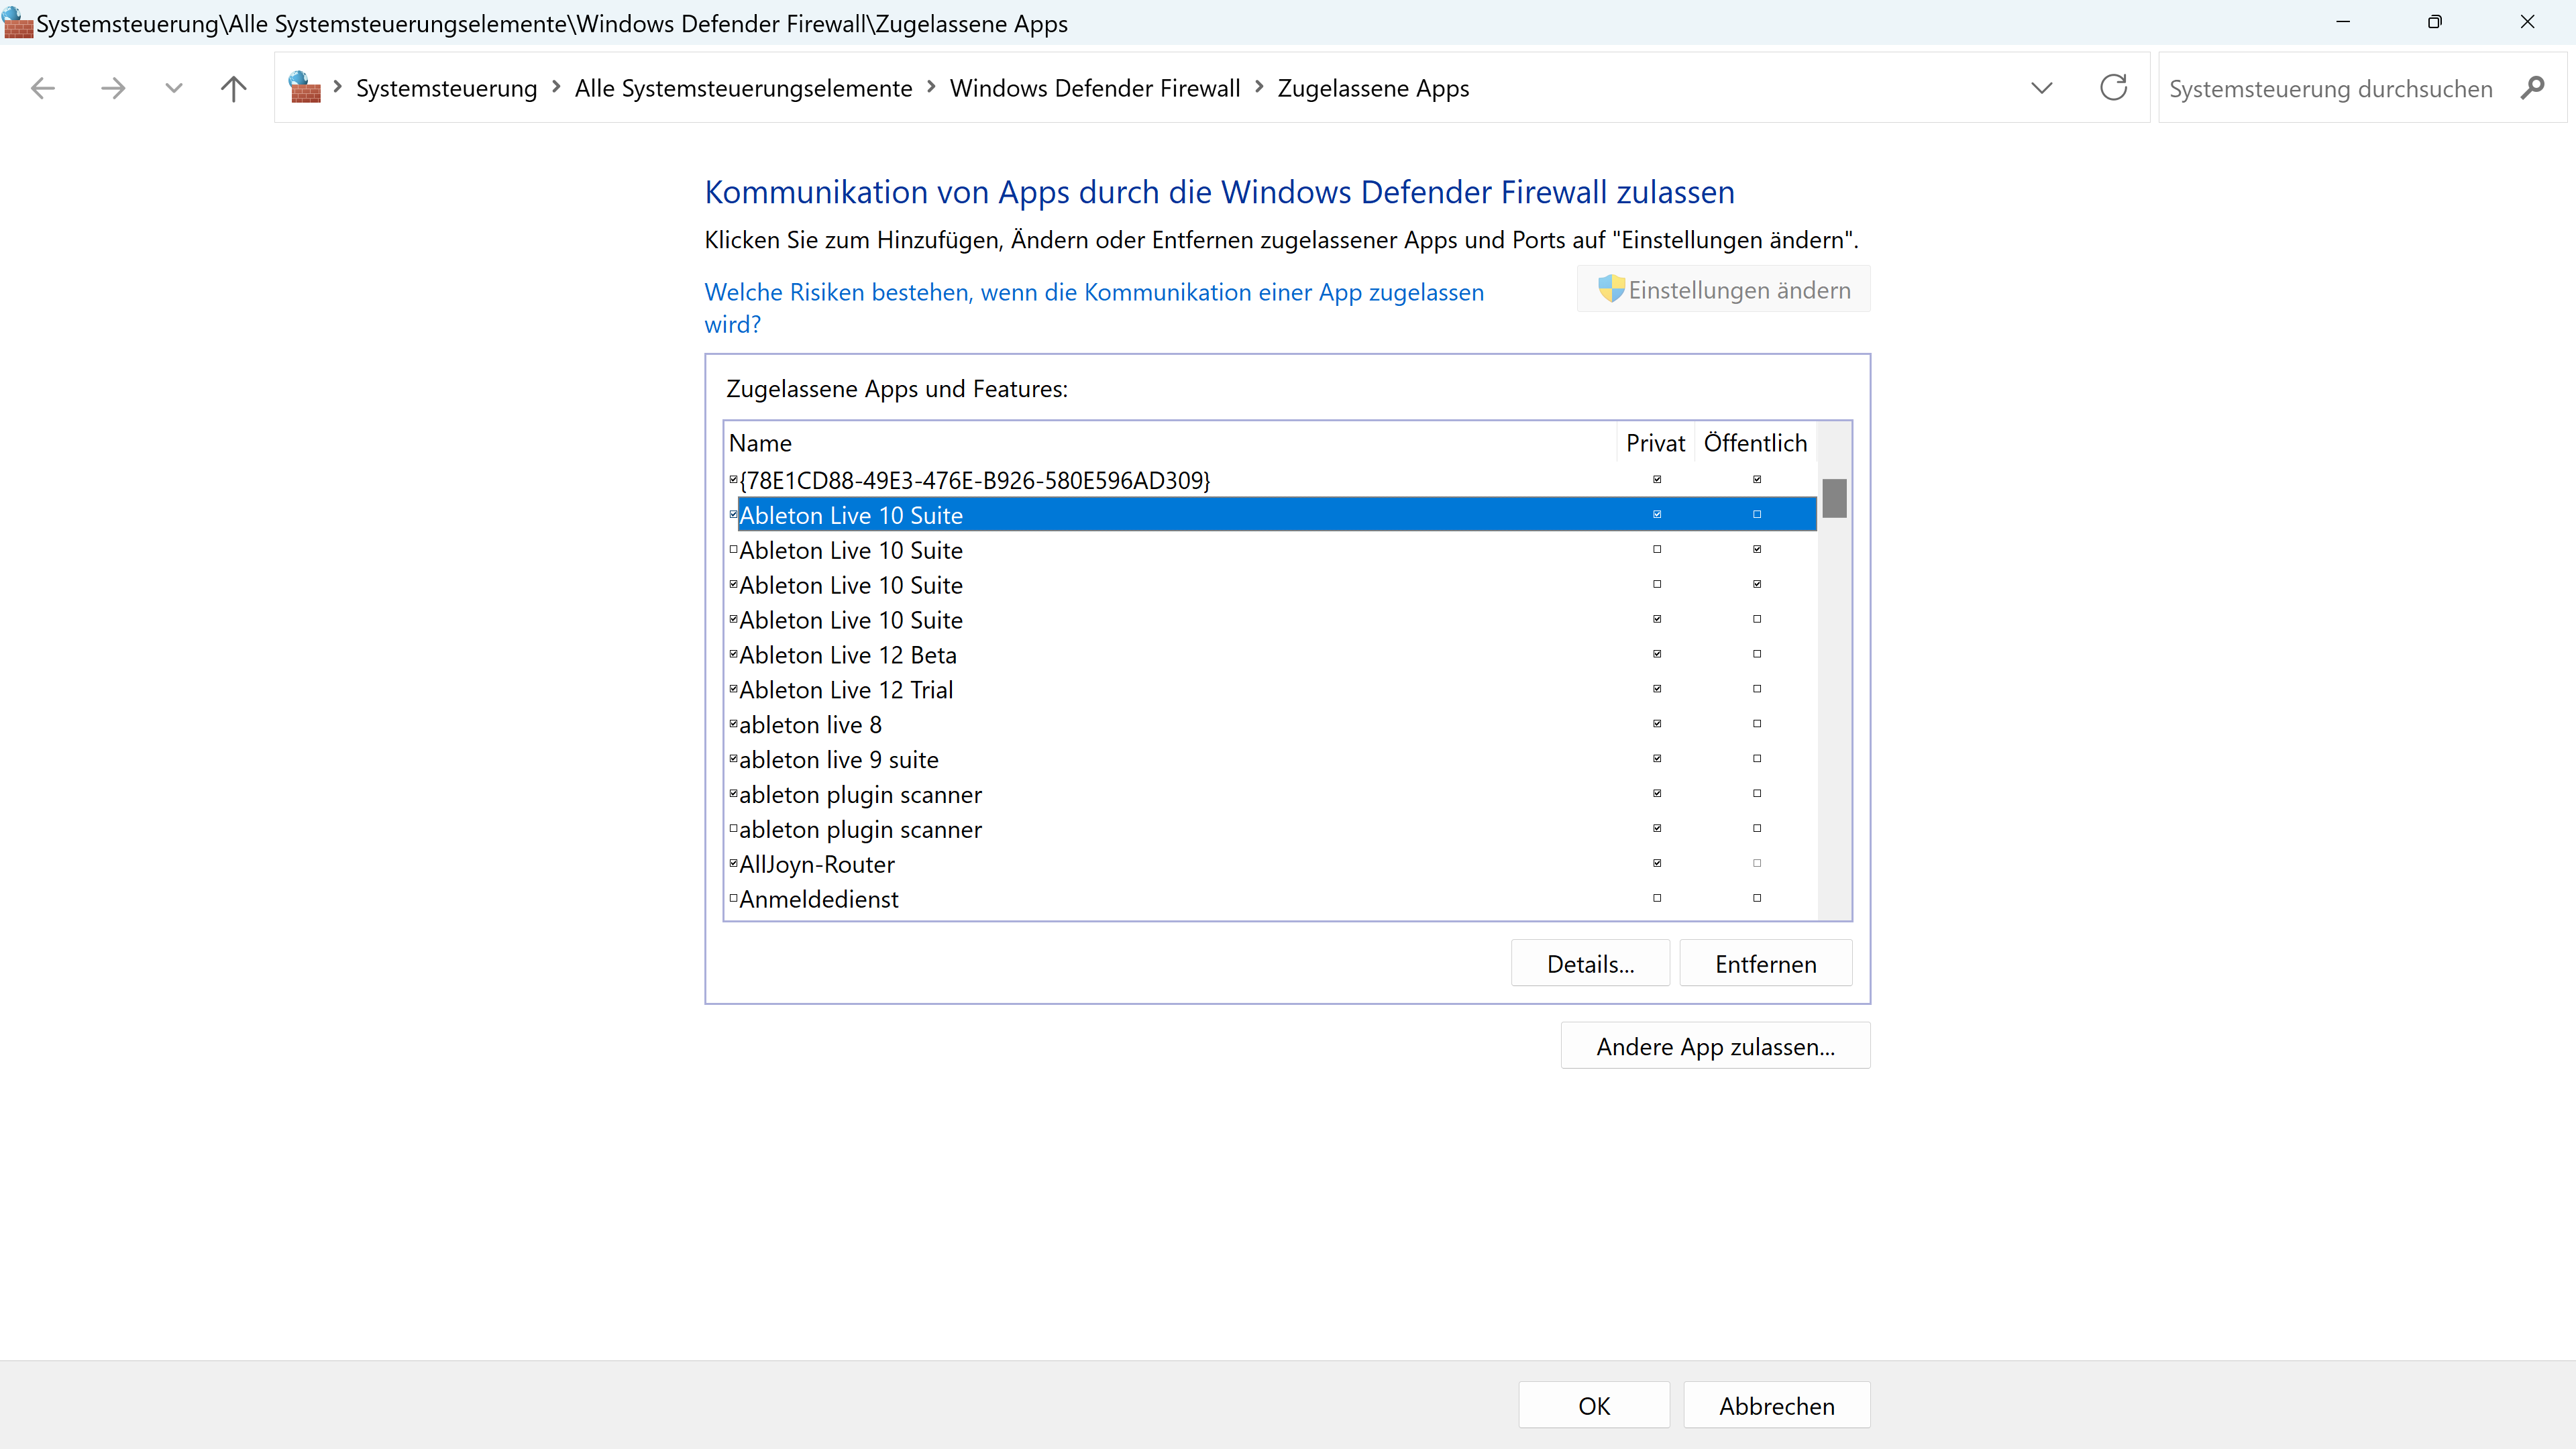Enable the Anmeldedienst name checkbox
This screenshot has height=1449, width=2576.
(733, 898)
